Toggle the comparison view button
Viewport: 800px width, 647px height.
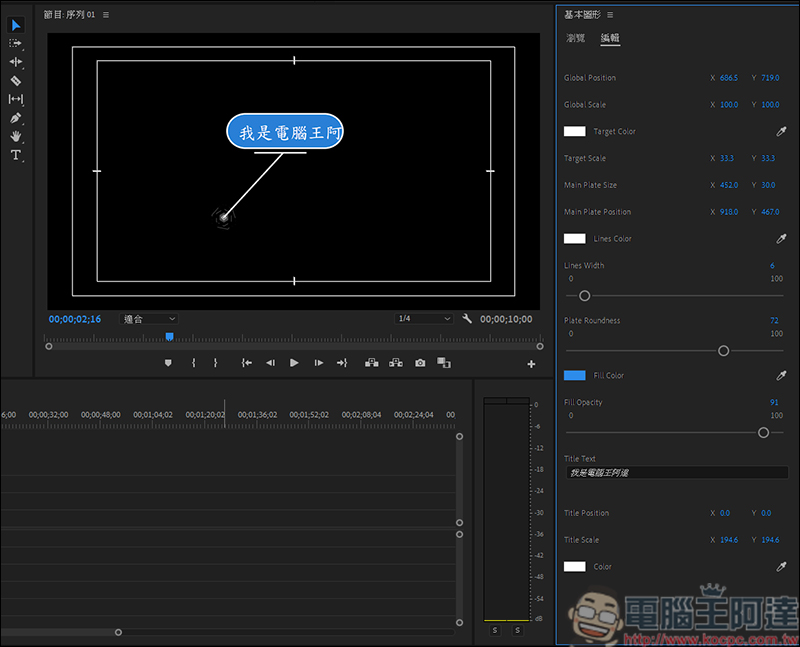[x=444, y=363]
